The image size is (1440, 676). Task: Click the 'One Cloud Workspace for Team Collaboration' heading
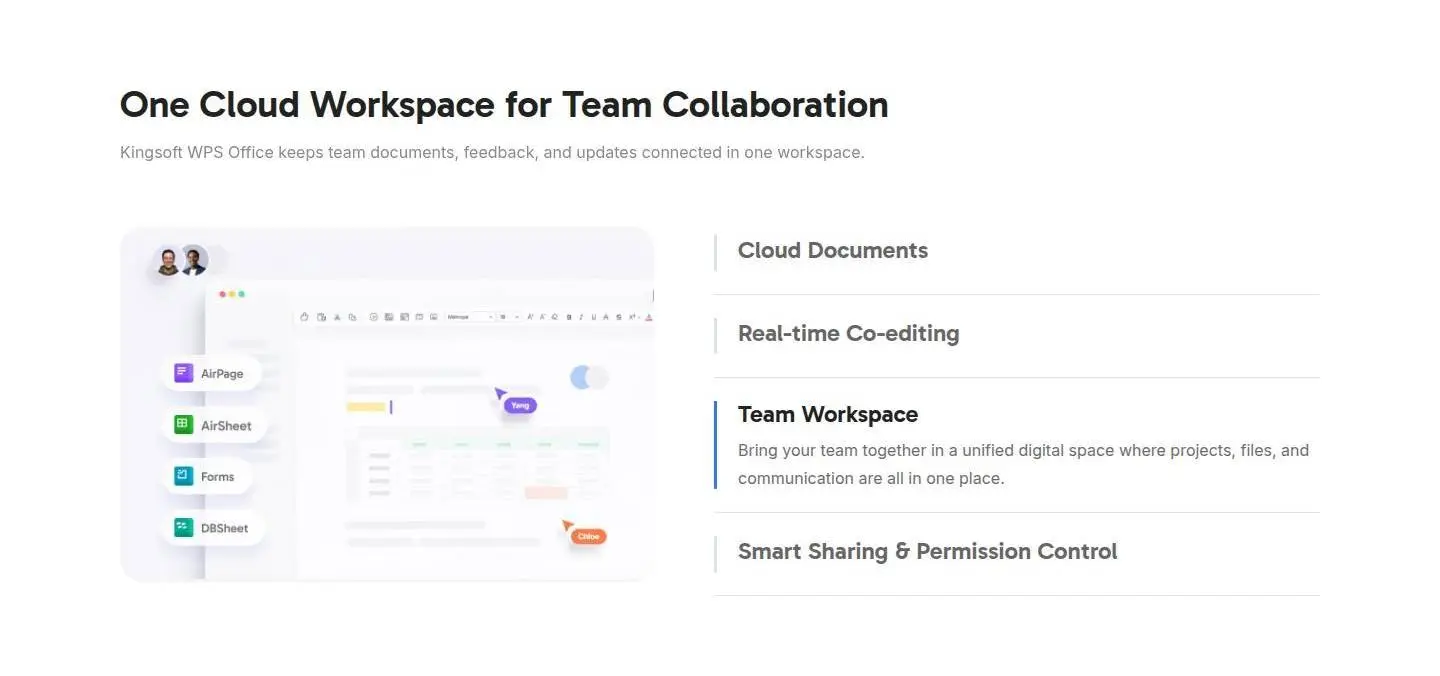tap(504, 105)
